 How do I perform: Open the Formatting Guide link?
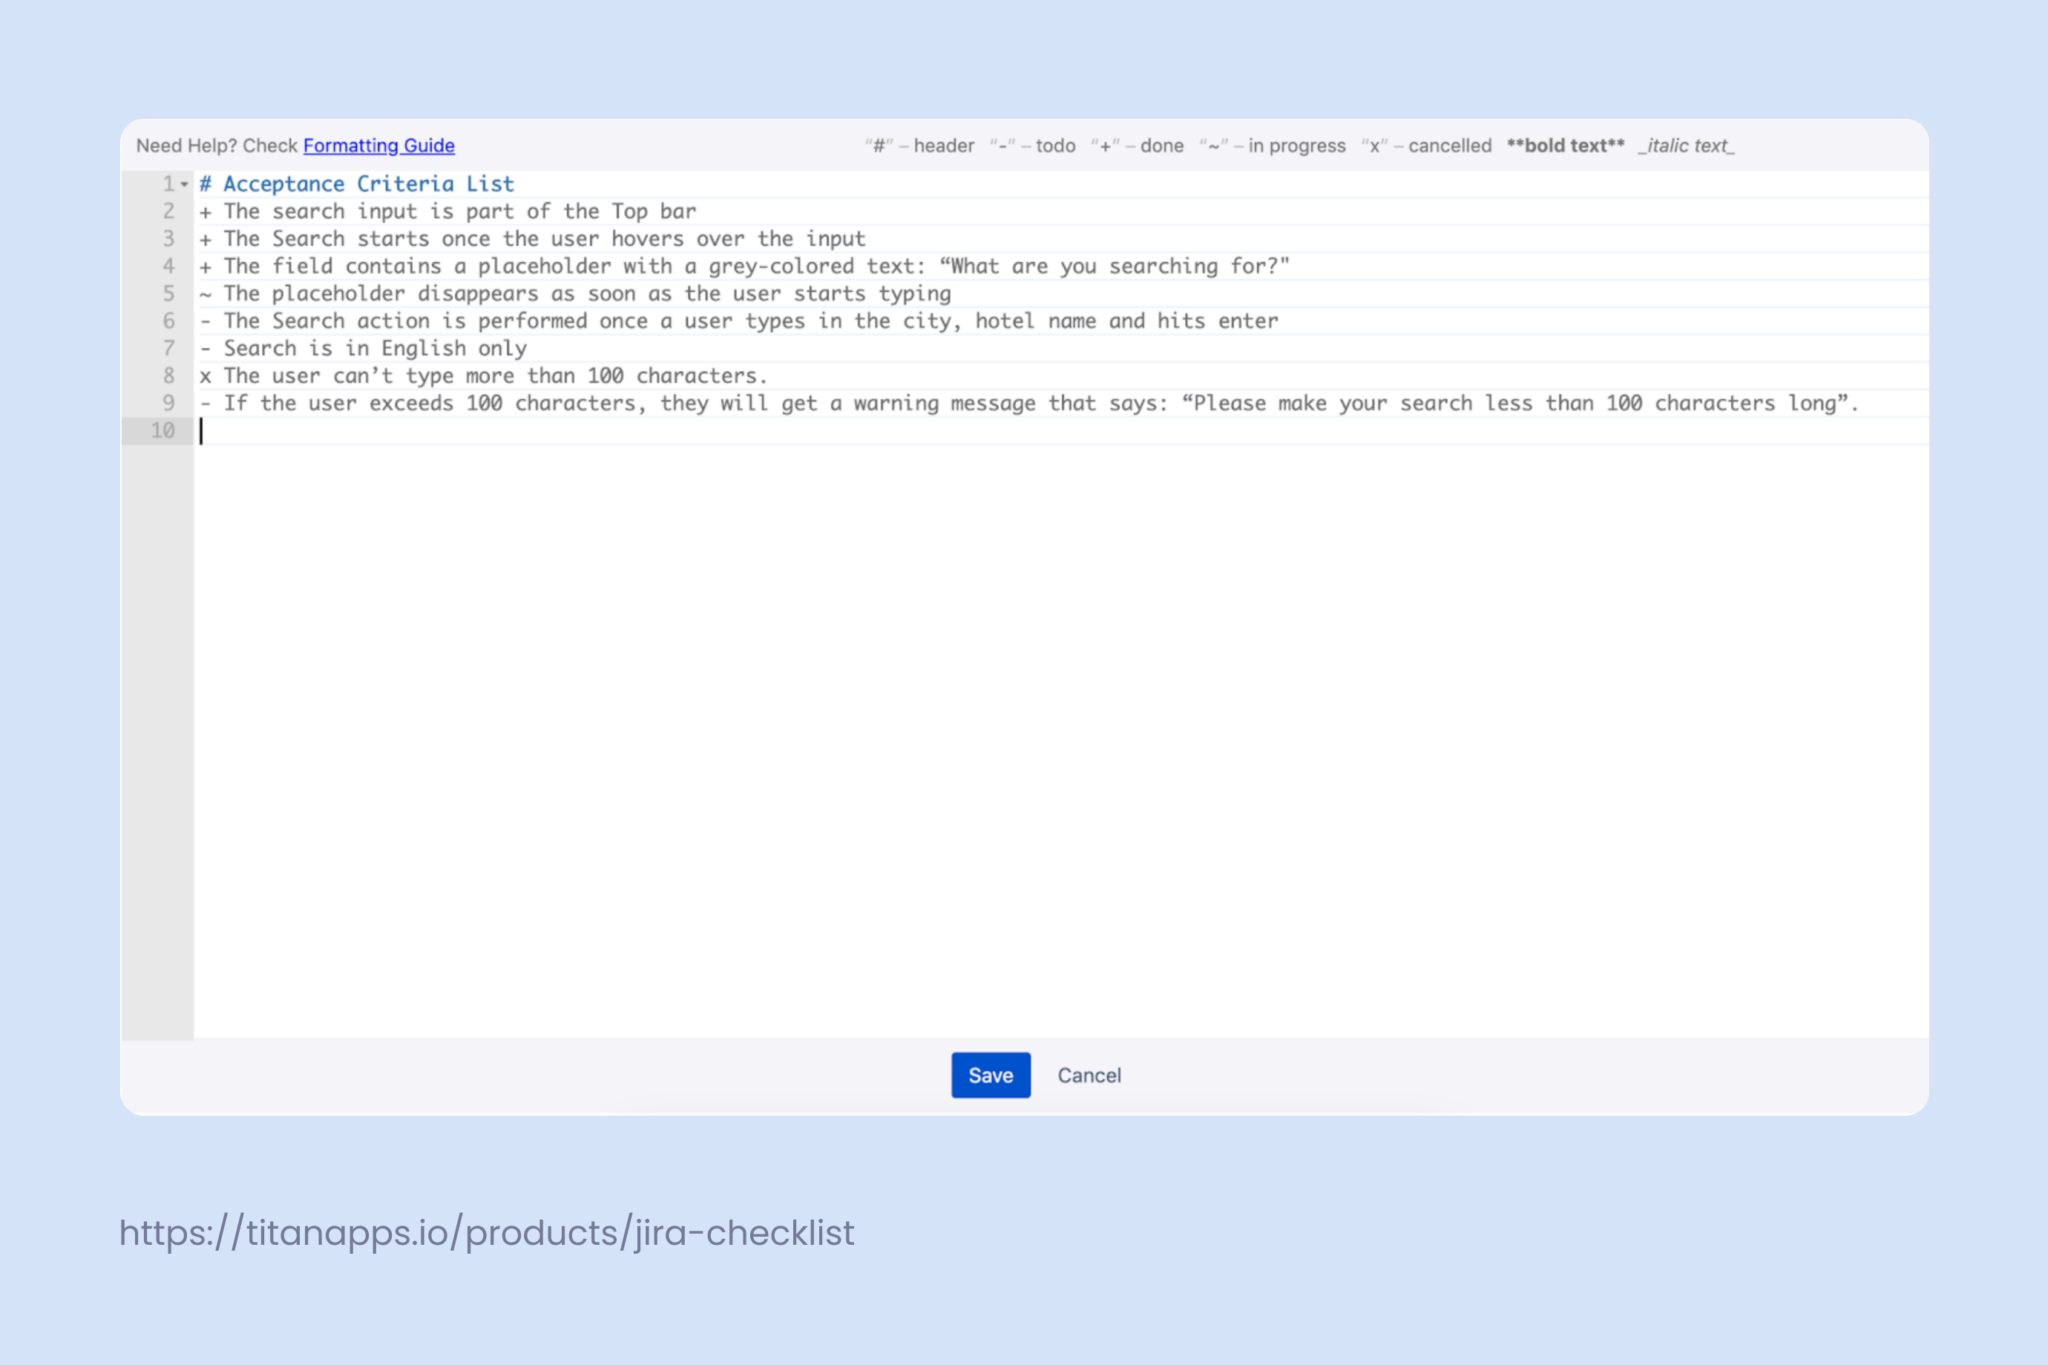(x=378, y=146)
